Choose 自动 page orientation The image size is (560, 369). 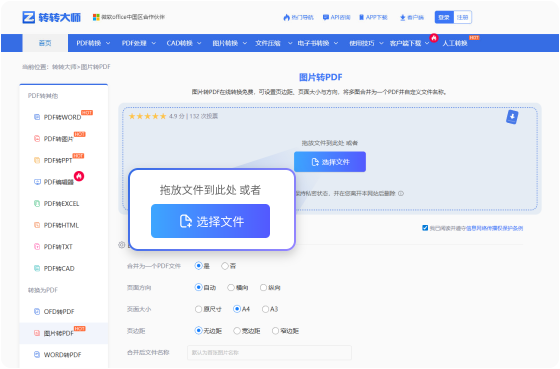[x=199, y=287]
